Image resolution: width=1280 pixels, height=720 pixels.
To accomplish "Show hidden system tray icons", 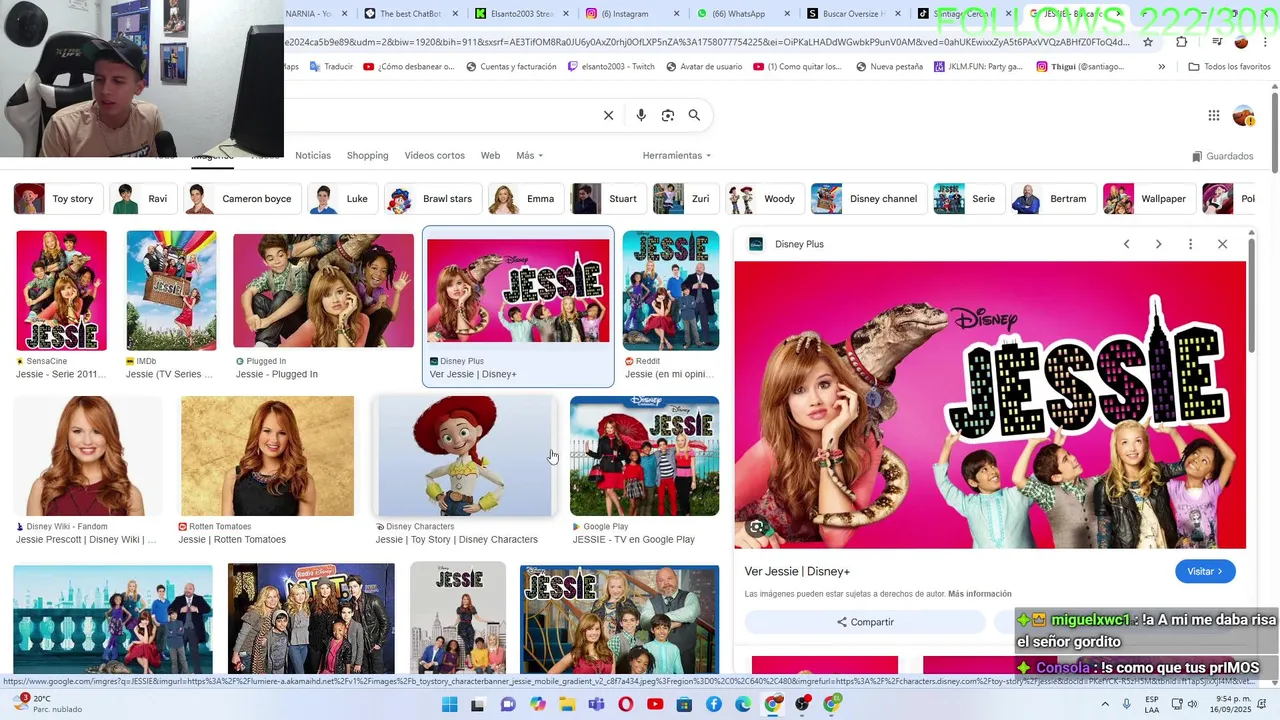I will click(1105, 704).
